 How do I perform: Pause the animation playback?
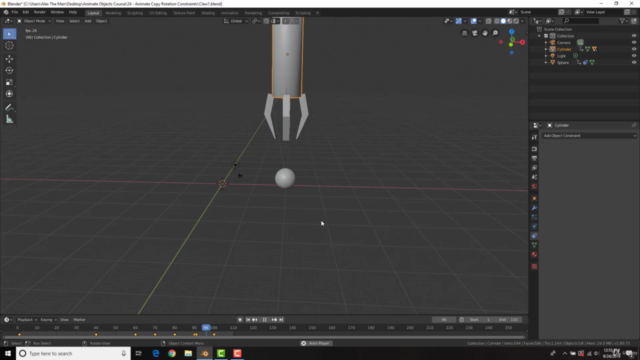(264, 320)
